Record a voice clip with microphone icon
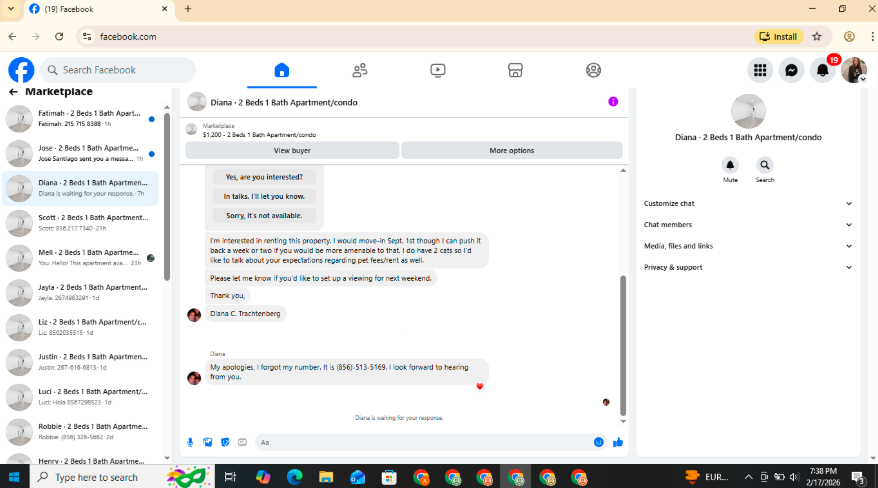The image size is (878, 488). 190,442
